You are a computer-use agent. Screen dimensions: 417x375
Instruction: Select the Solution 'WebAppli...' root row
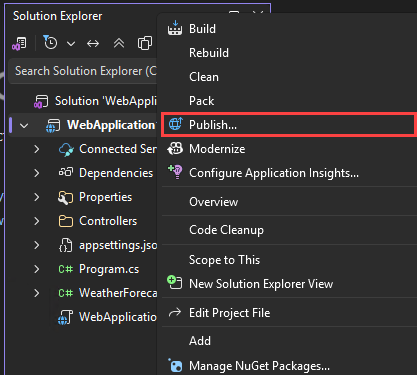tap(83, 101)
